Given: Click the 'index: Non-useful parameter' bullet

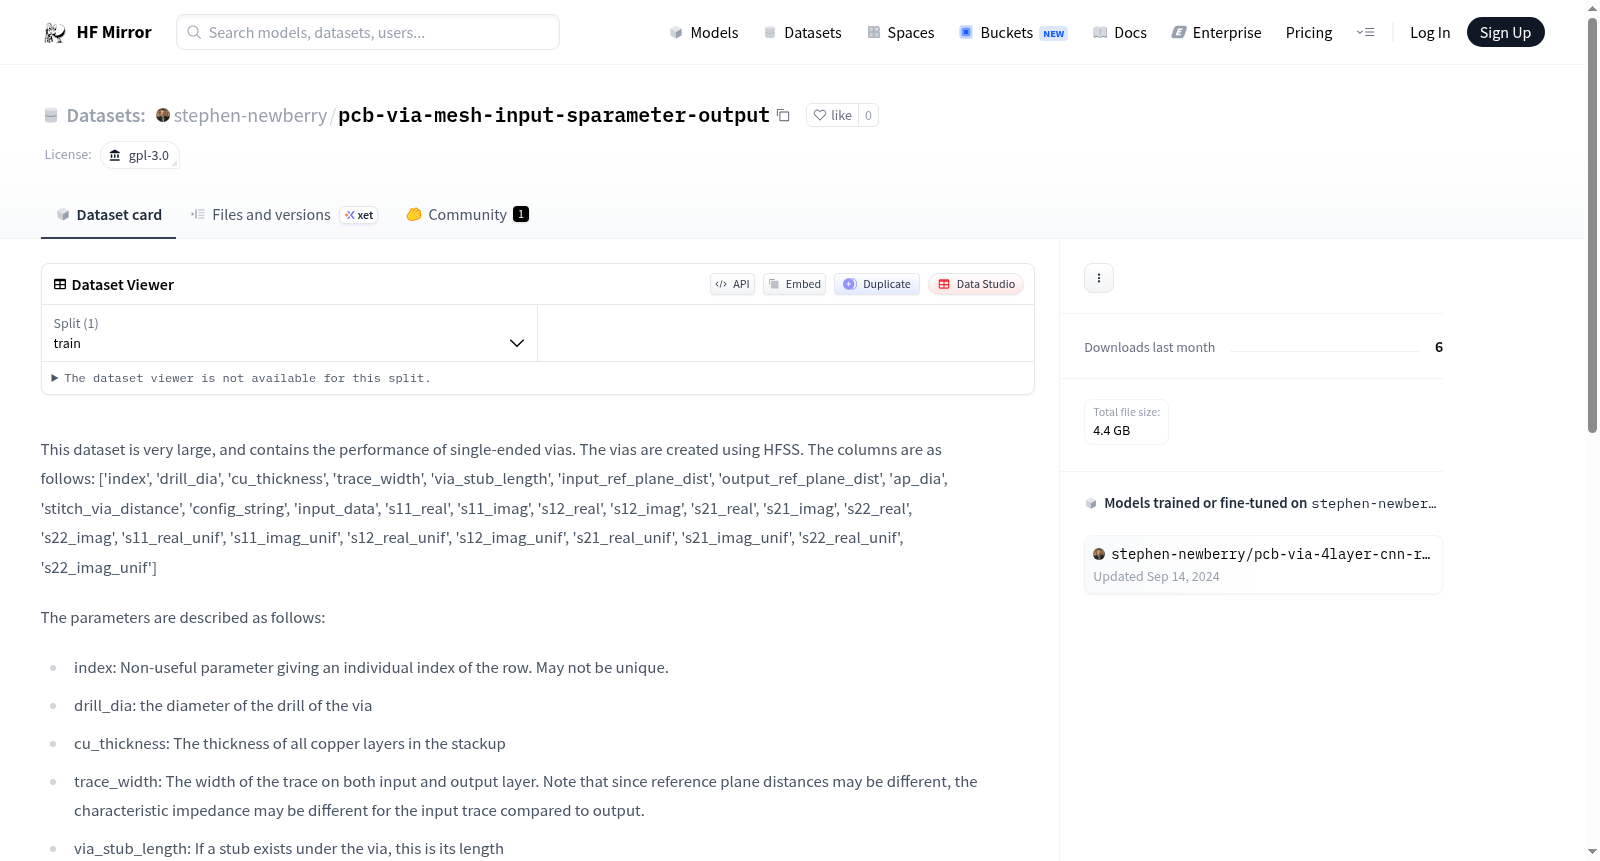Looking at the screenshot, I should pos(371,668).
